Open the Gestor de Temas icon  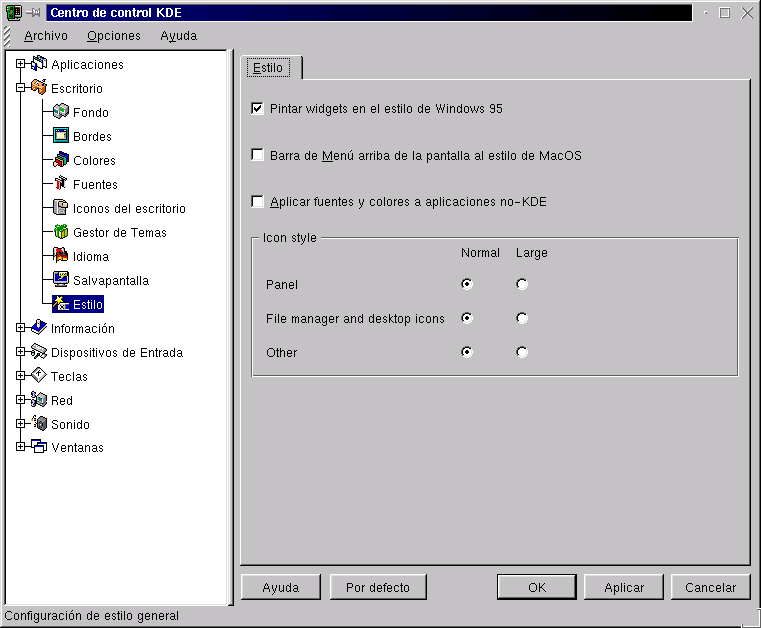[x=61, y=232]
